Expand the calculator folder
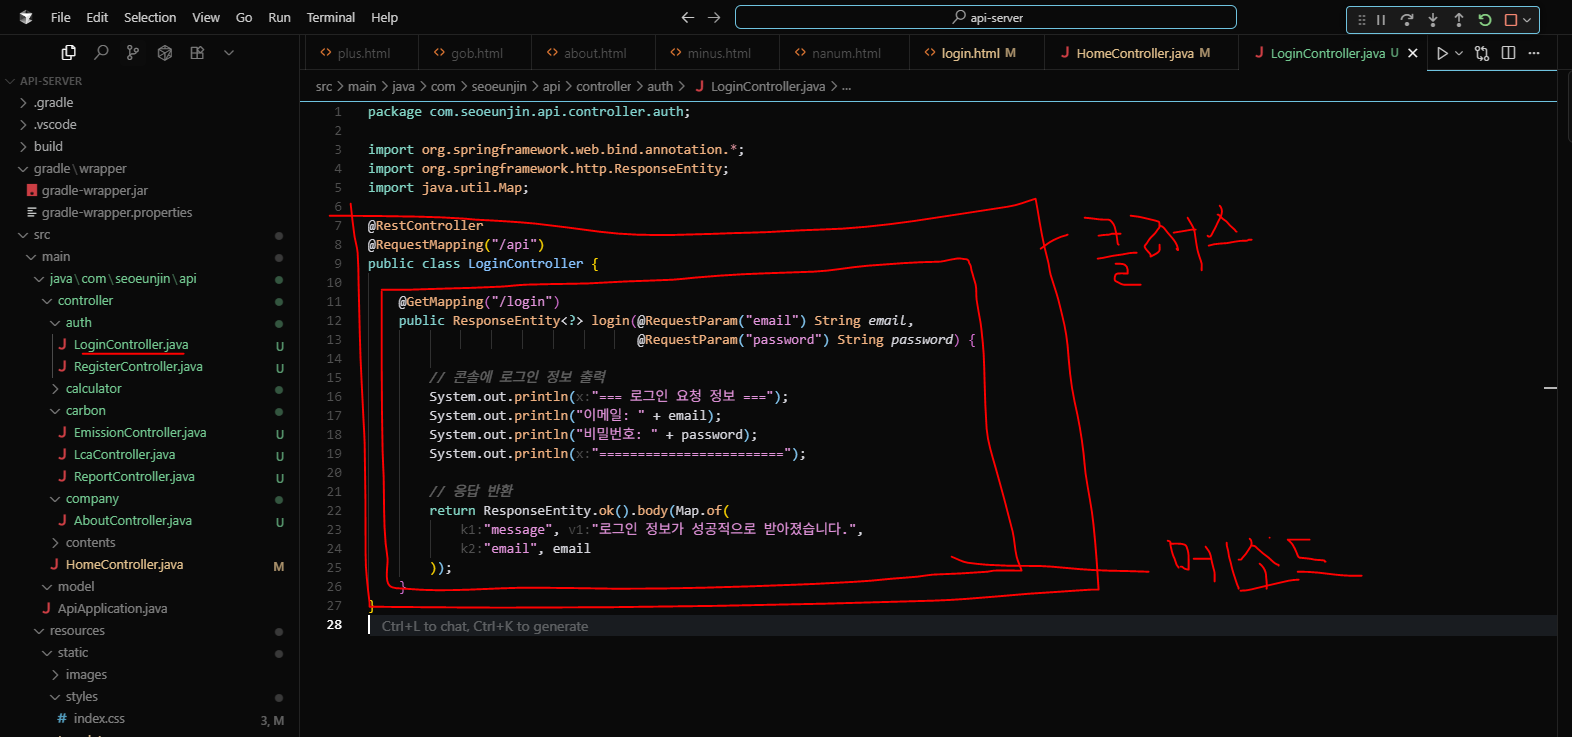This screenshot has height=737, width=1572. 93,388
